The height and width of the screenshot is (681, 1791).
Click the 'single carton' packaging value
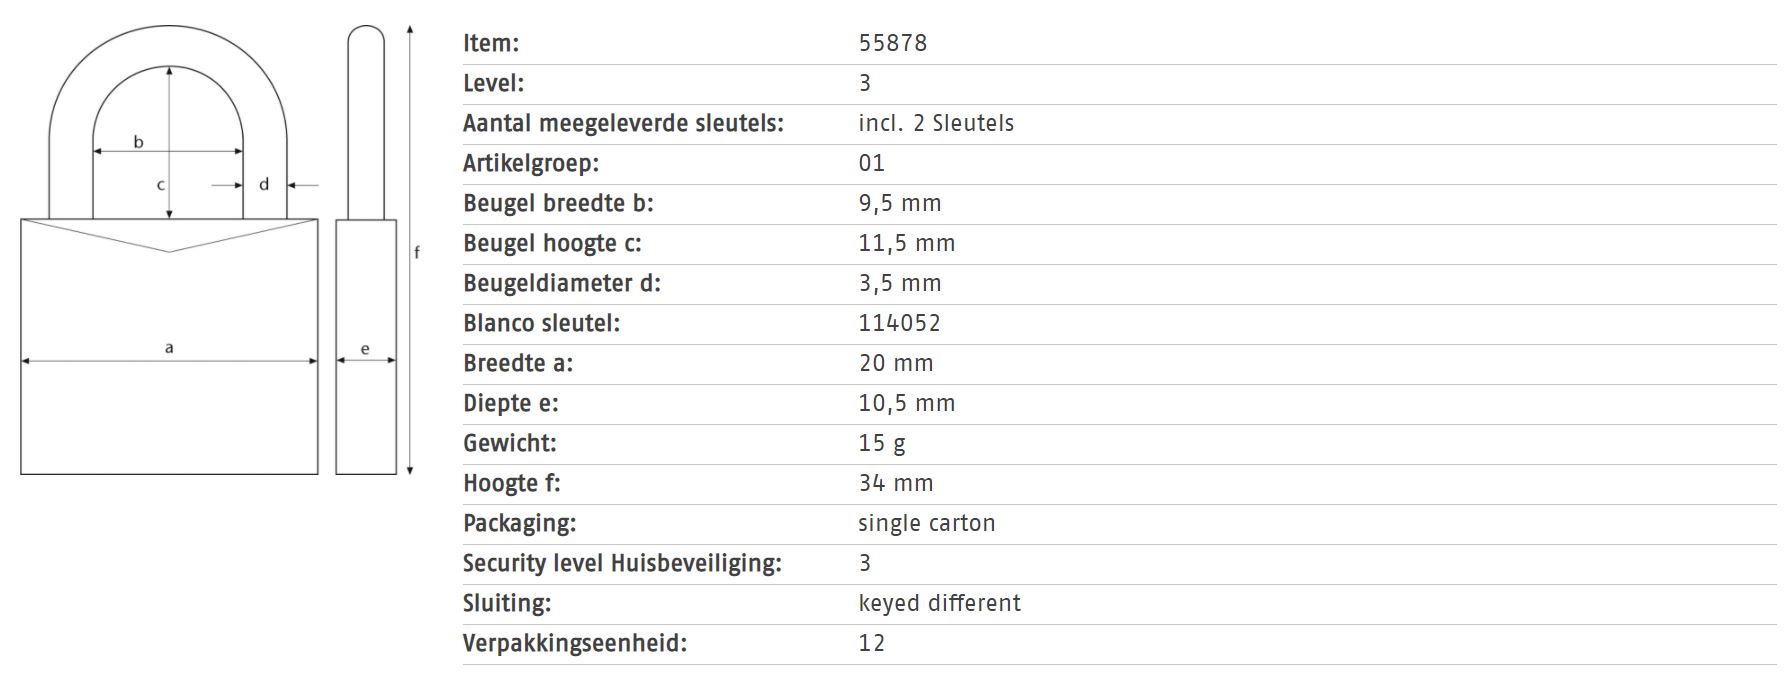point(927,523)
